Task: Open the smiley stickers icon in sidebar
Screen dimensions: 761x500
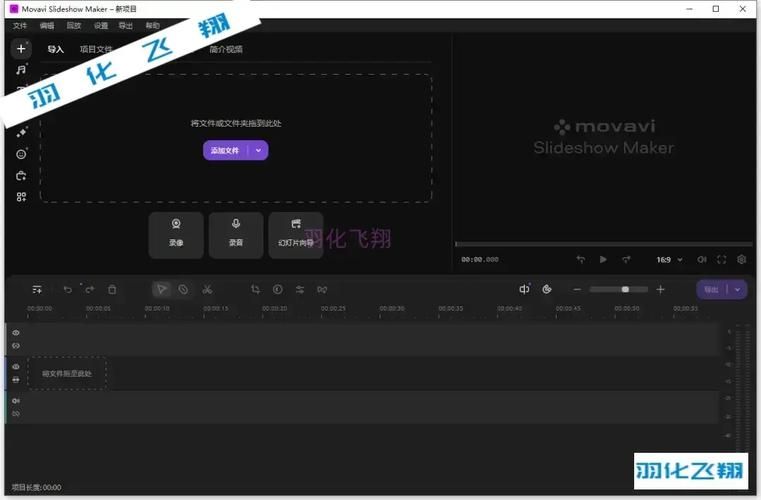Action: click(21, 154)
